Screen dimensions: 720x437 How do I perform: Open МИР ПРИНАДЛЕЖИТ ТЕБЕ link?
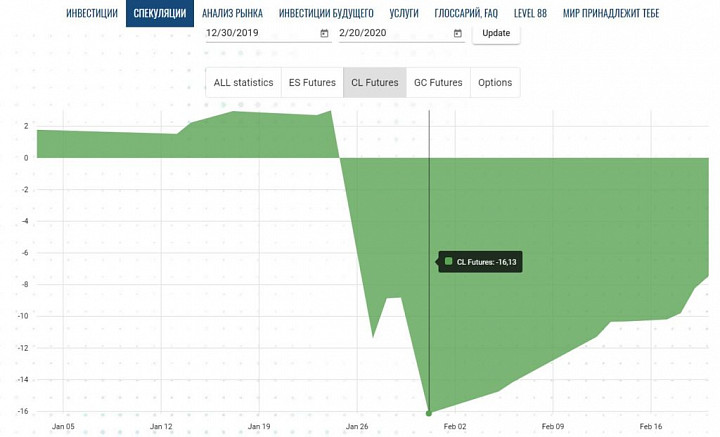611,13
